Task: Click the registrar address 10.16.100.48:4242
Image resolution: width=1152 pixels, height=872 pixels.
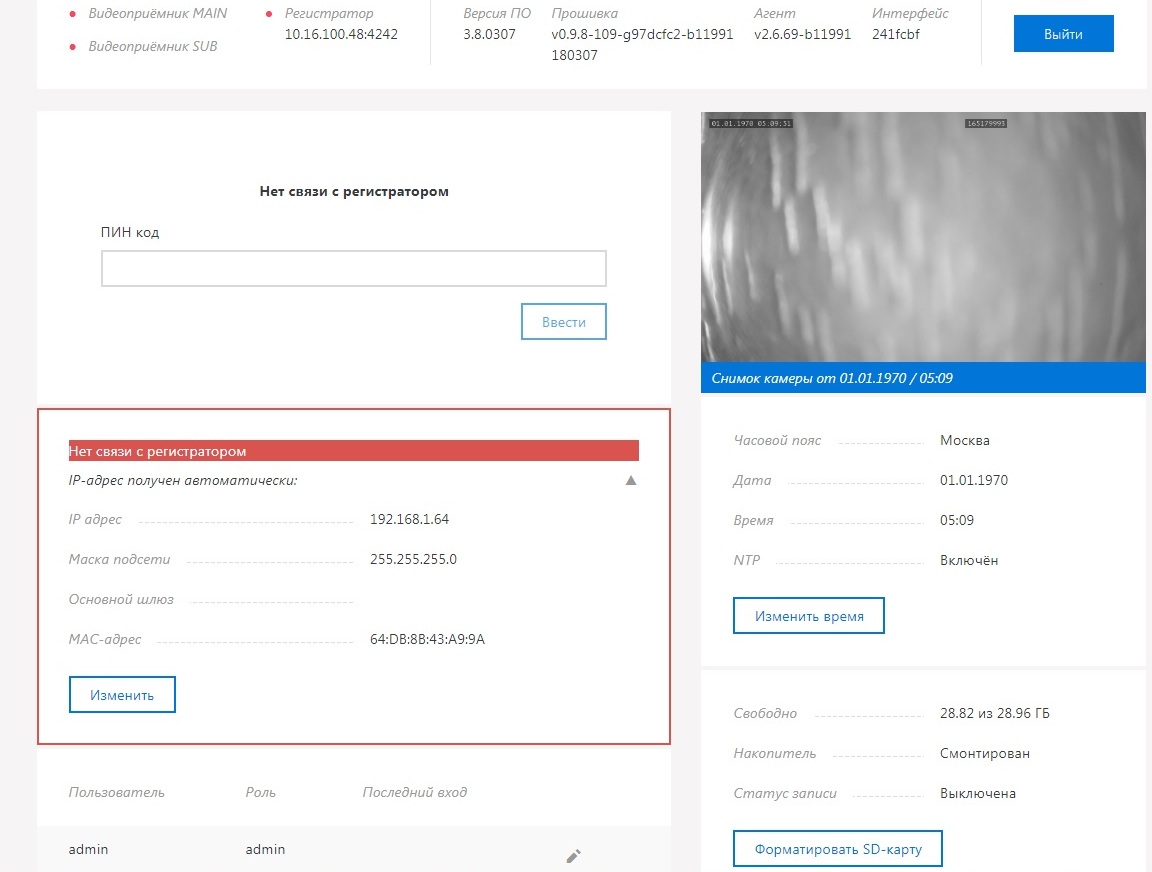Action: [x=341, y=34]
